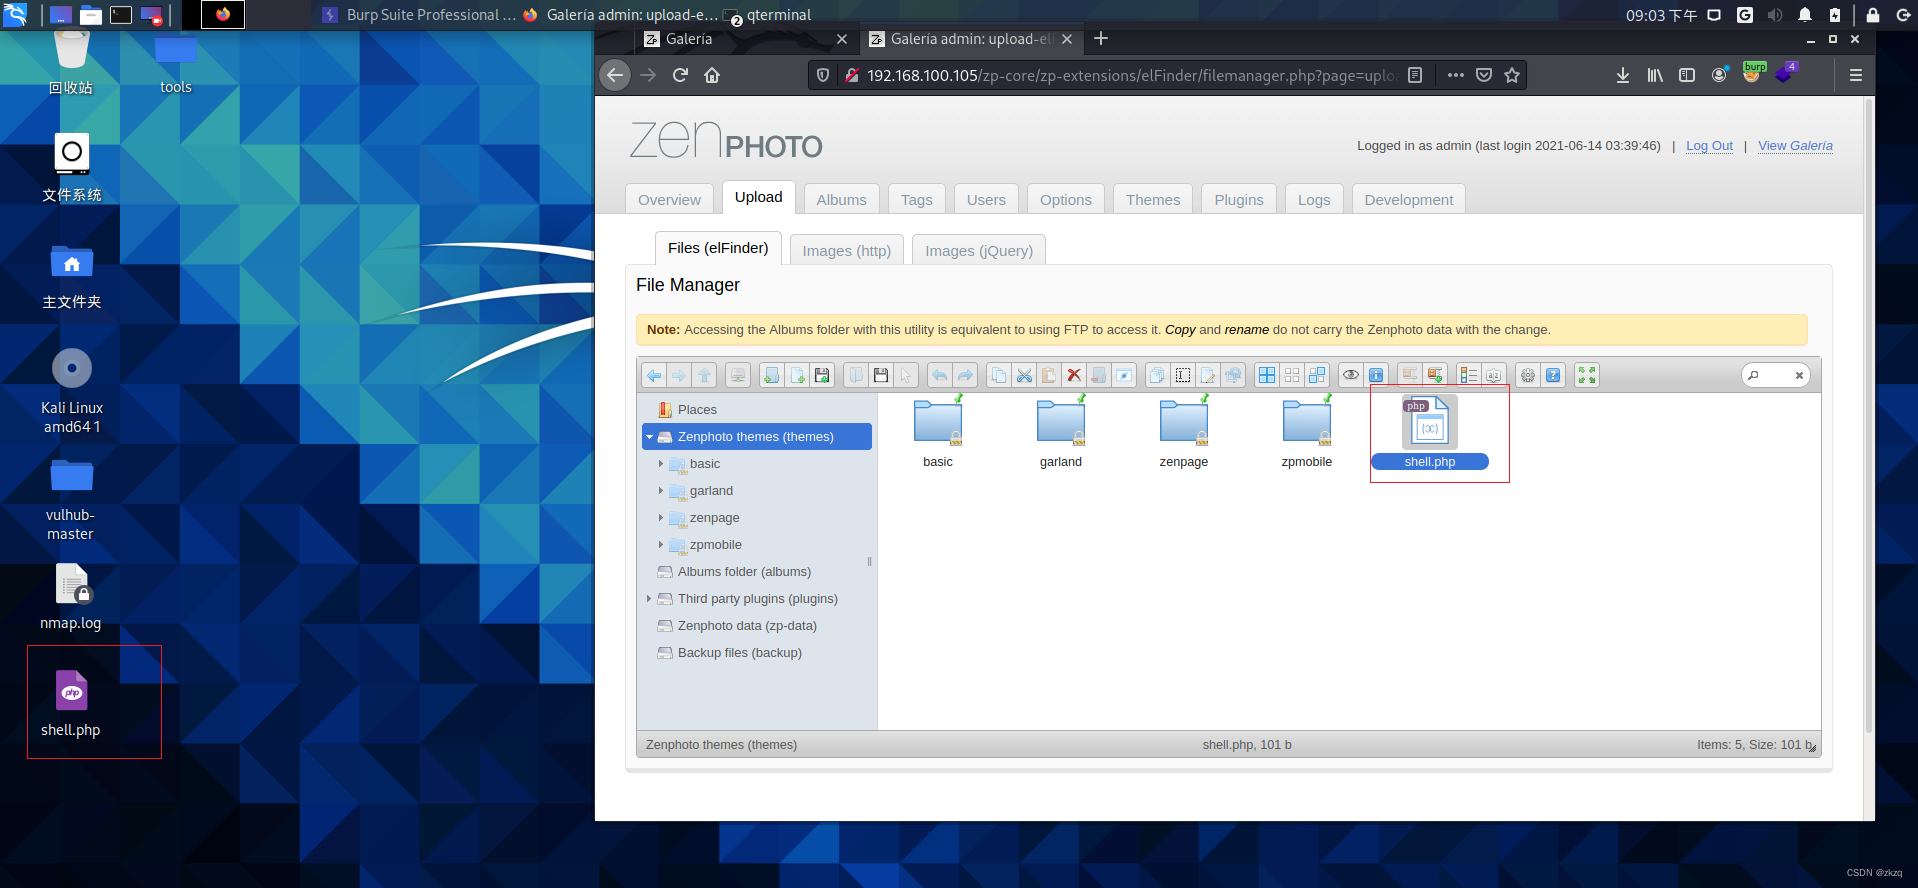
Task: Select shell.php icon on desktop
Action: pyautogui.click(x=71, y=703)
